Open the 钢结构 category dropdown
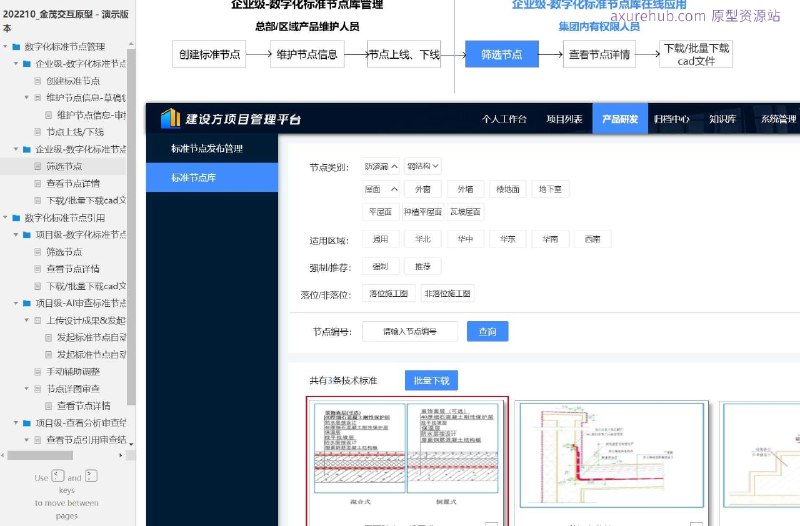The image size is (800, 526). pos(422,166)
